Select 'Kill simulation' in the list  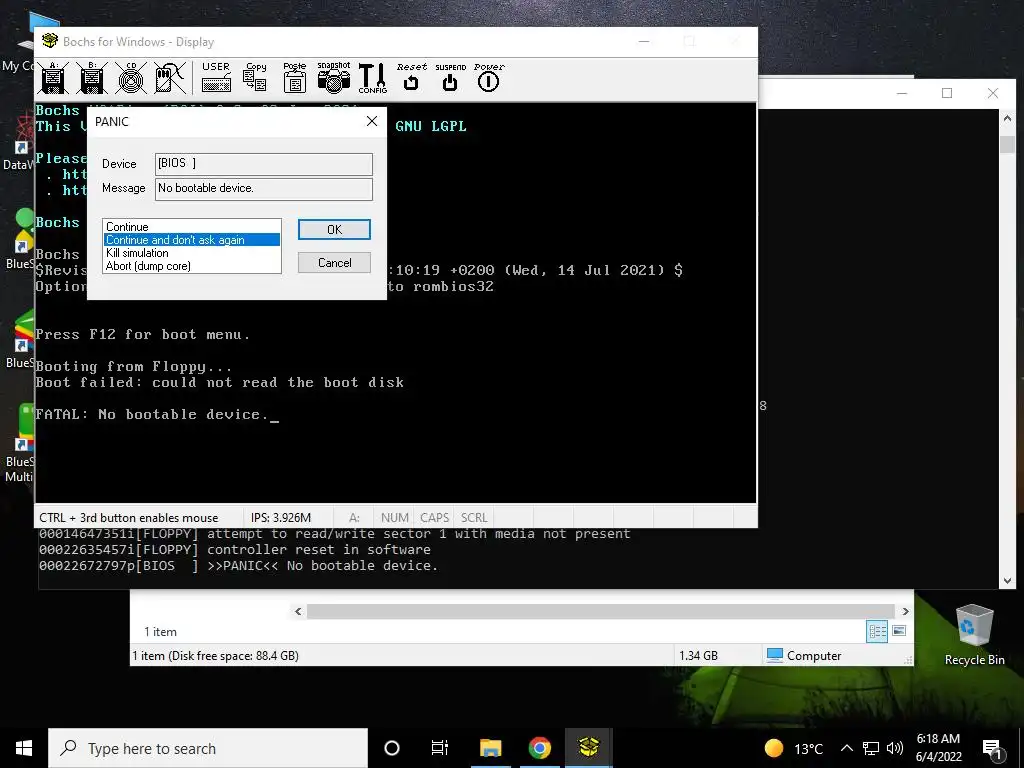pos(192,253)
